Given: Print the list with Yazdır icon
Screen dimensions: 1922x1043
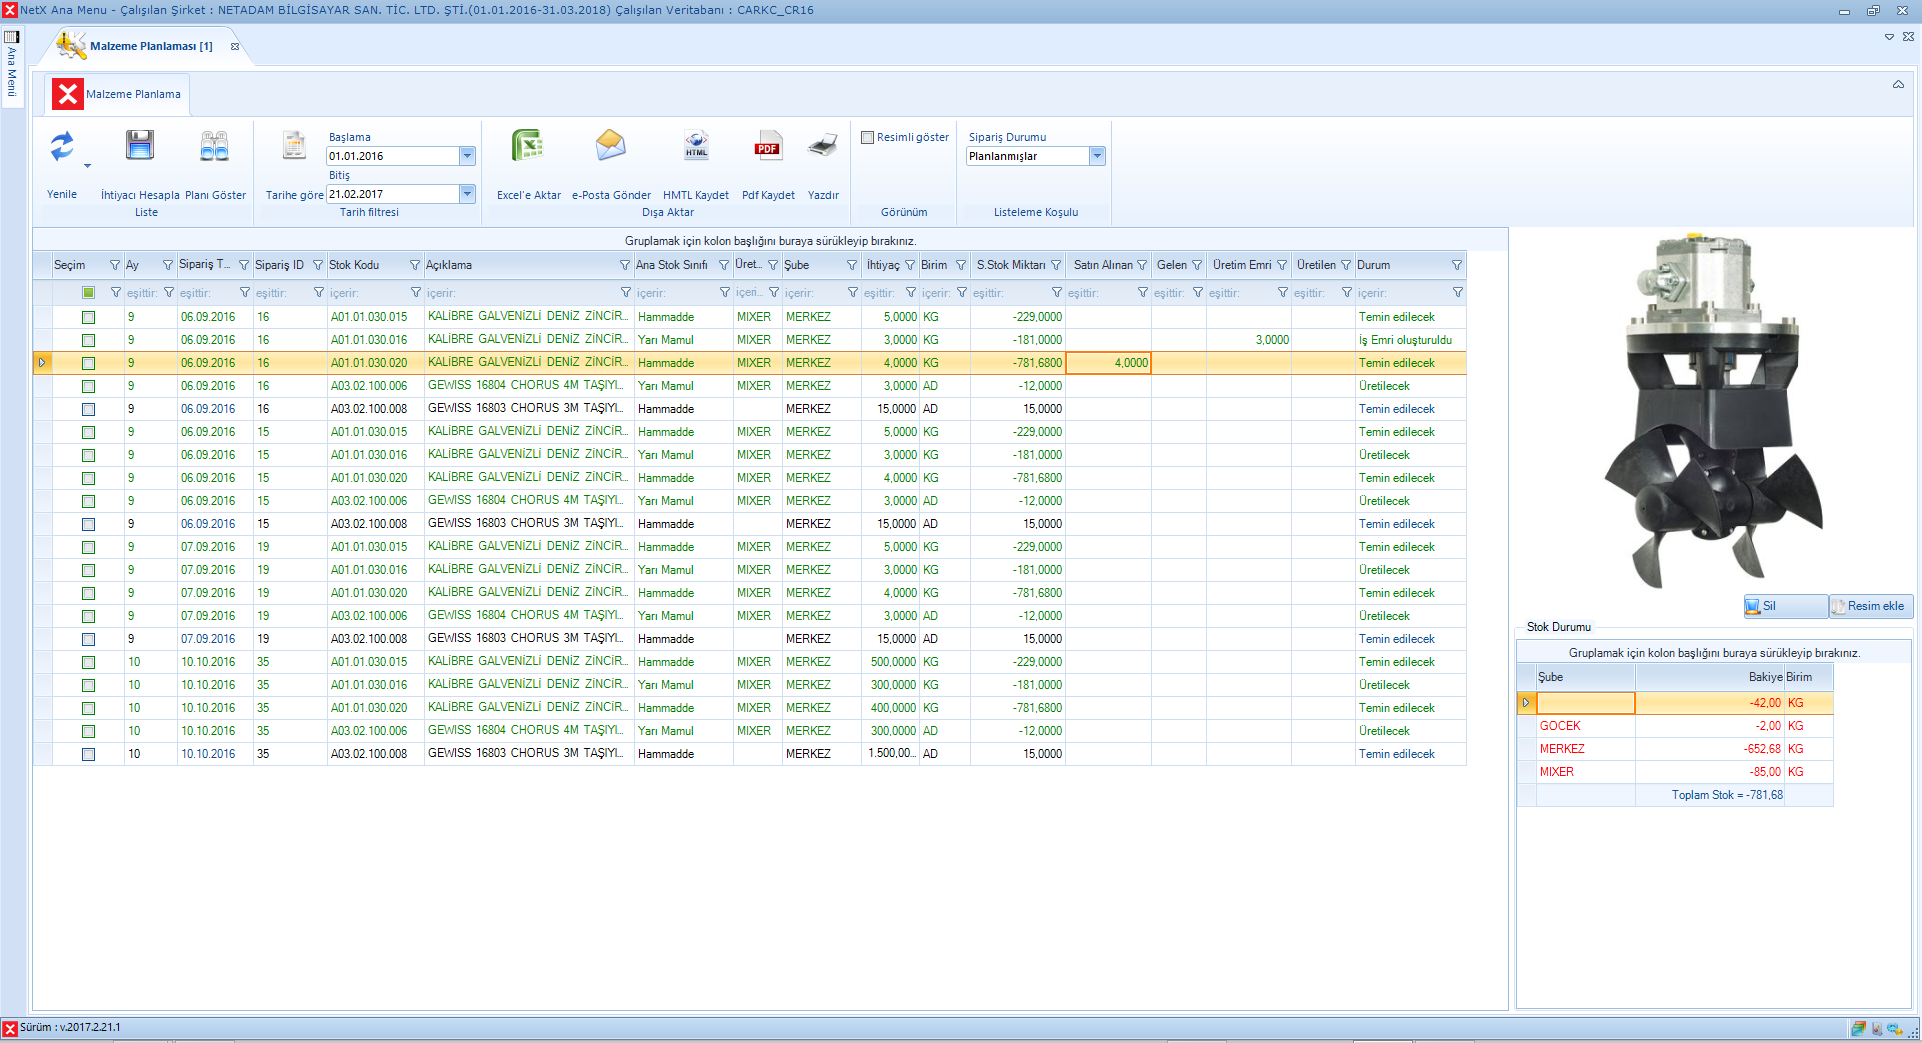Looking at the screenshot, I should click(x=823, y=146).
